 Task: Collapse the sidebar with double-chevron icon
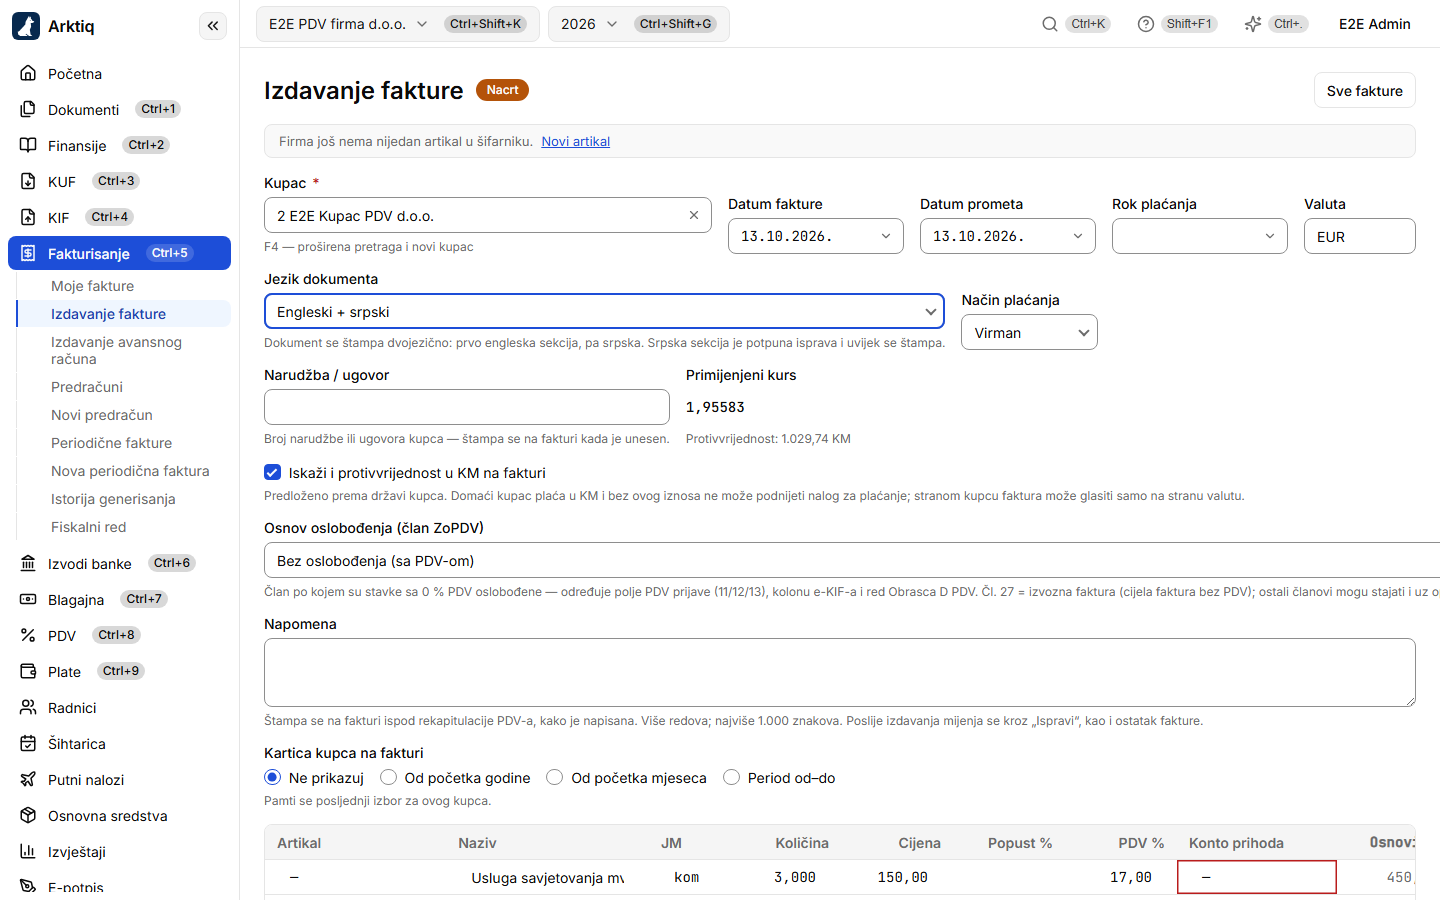[213, 26]
